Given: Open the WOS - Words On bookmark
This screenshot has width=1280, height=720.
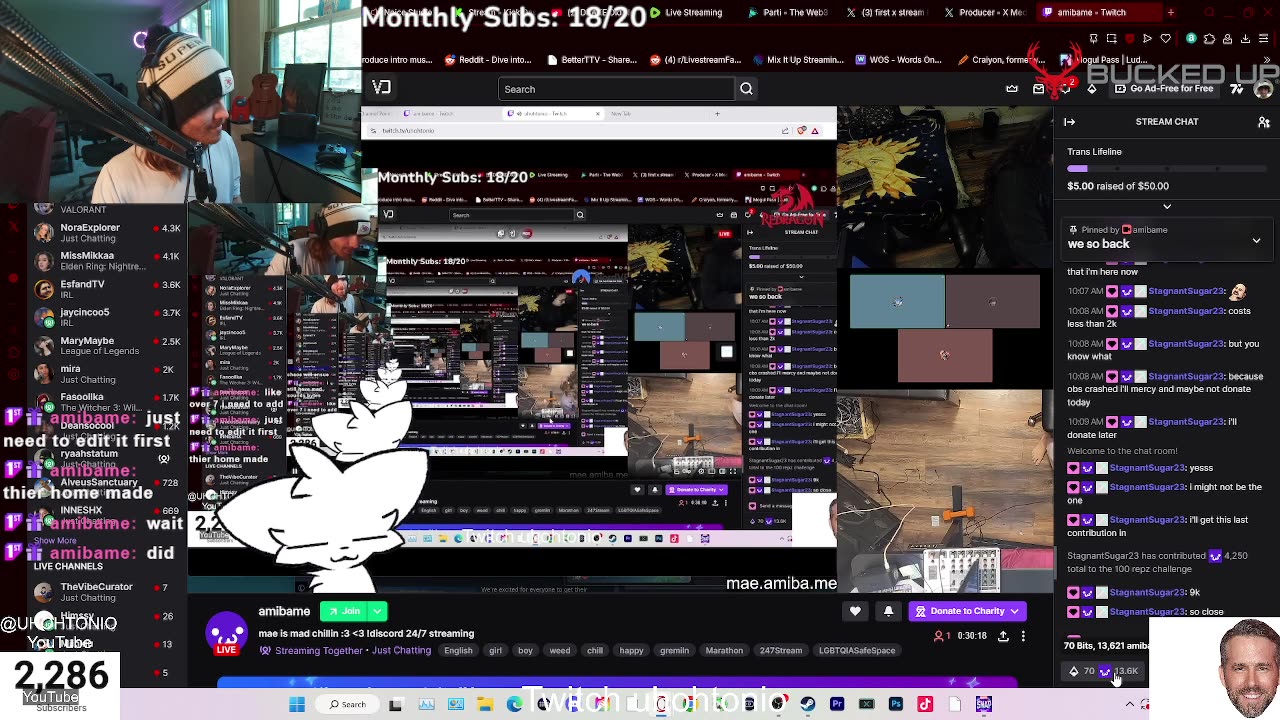Looking at the screenshot, I should click(x=898, y=59).
